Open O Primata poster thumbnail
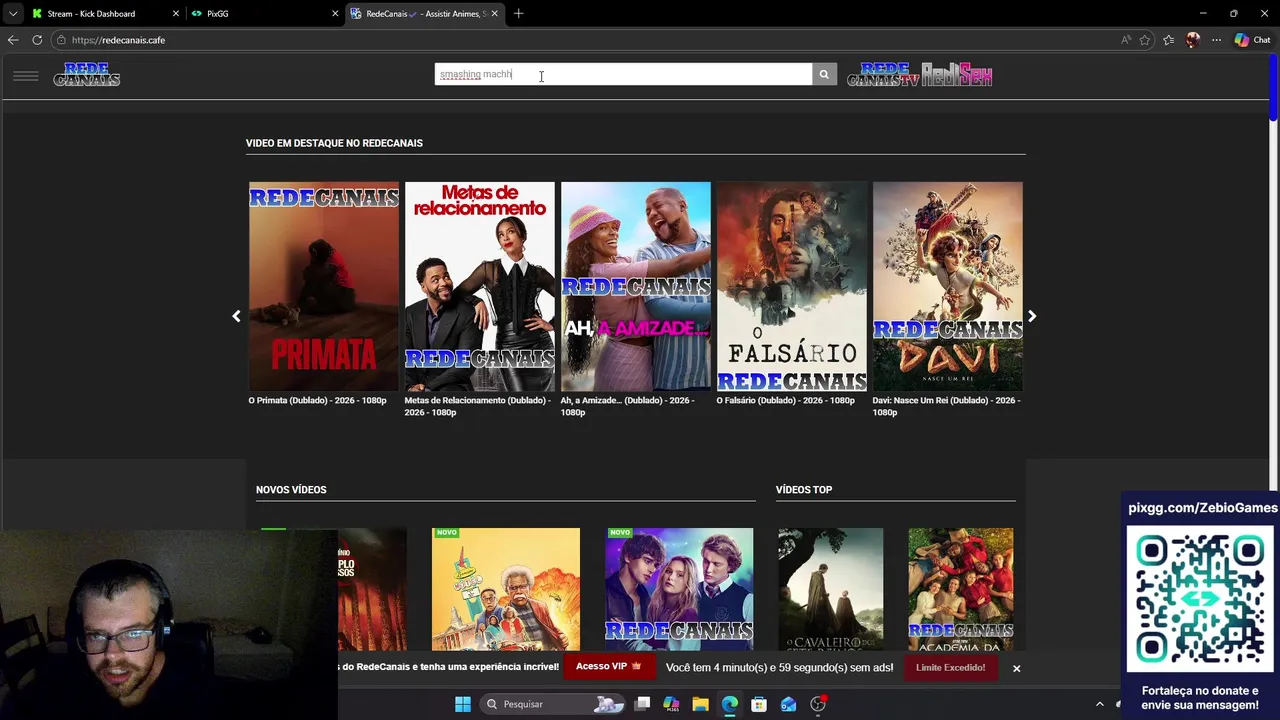1280x720 pixels. click(x=324, y=286)
